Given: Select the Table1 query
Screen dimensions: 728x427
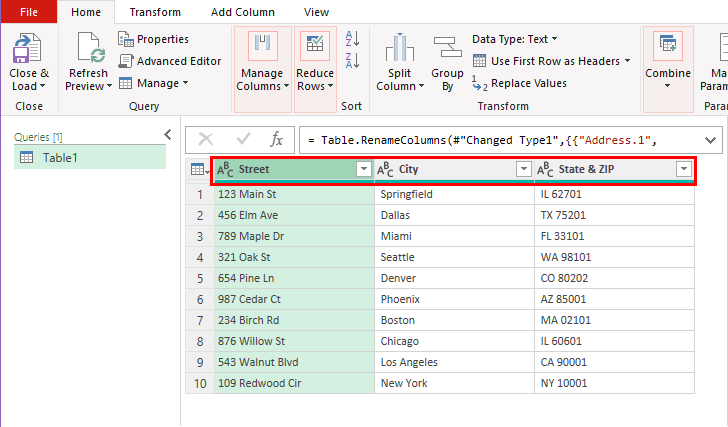Looking at the screenshot, I should 90,158.
